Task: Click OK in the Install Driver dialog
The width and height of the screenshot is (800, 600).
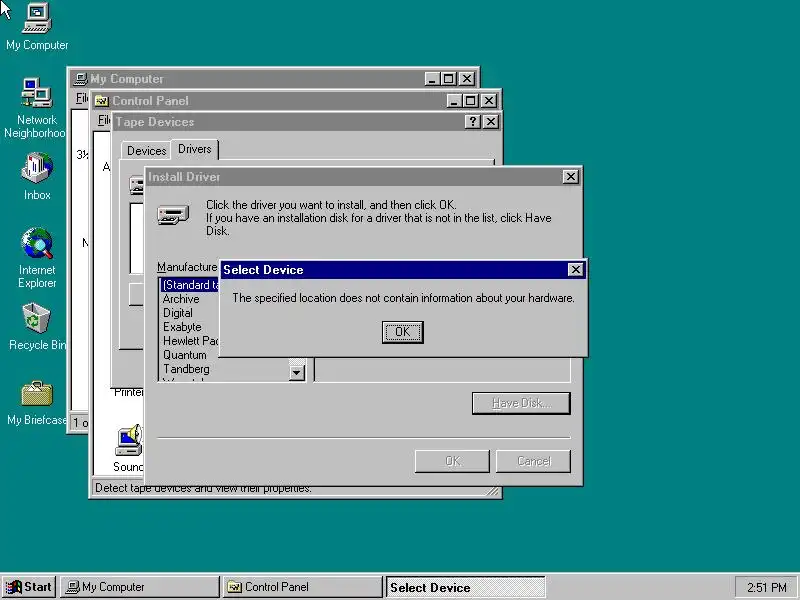Action: pos(452,461)
